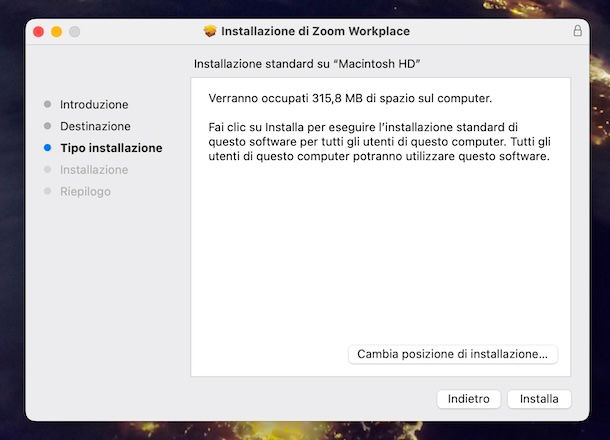The image size is (610, 440).
Task: Click the lock icon in title bar
Action: (x=577, y=31)
